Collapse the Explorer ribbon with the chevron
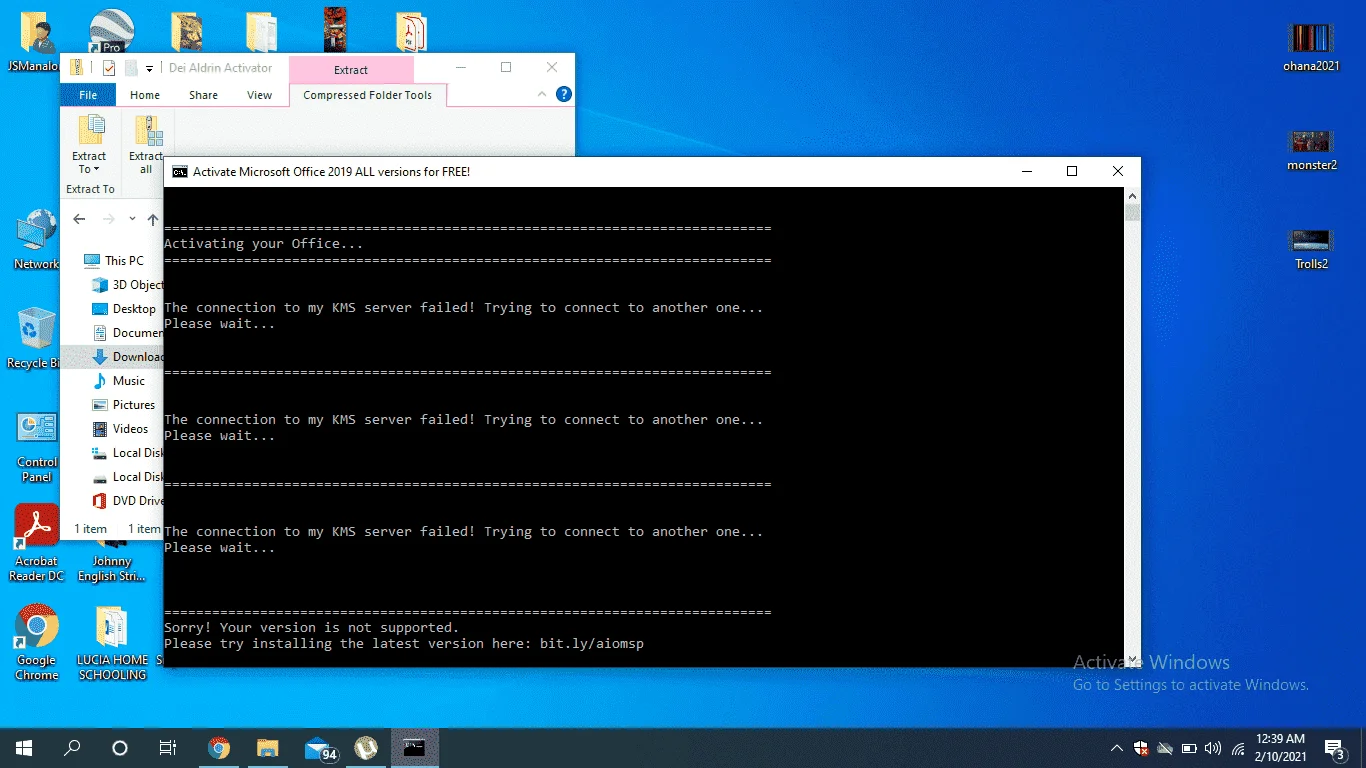Image resolution: width=1366 pixels, height=768 pixels. point(542,94)
